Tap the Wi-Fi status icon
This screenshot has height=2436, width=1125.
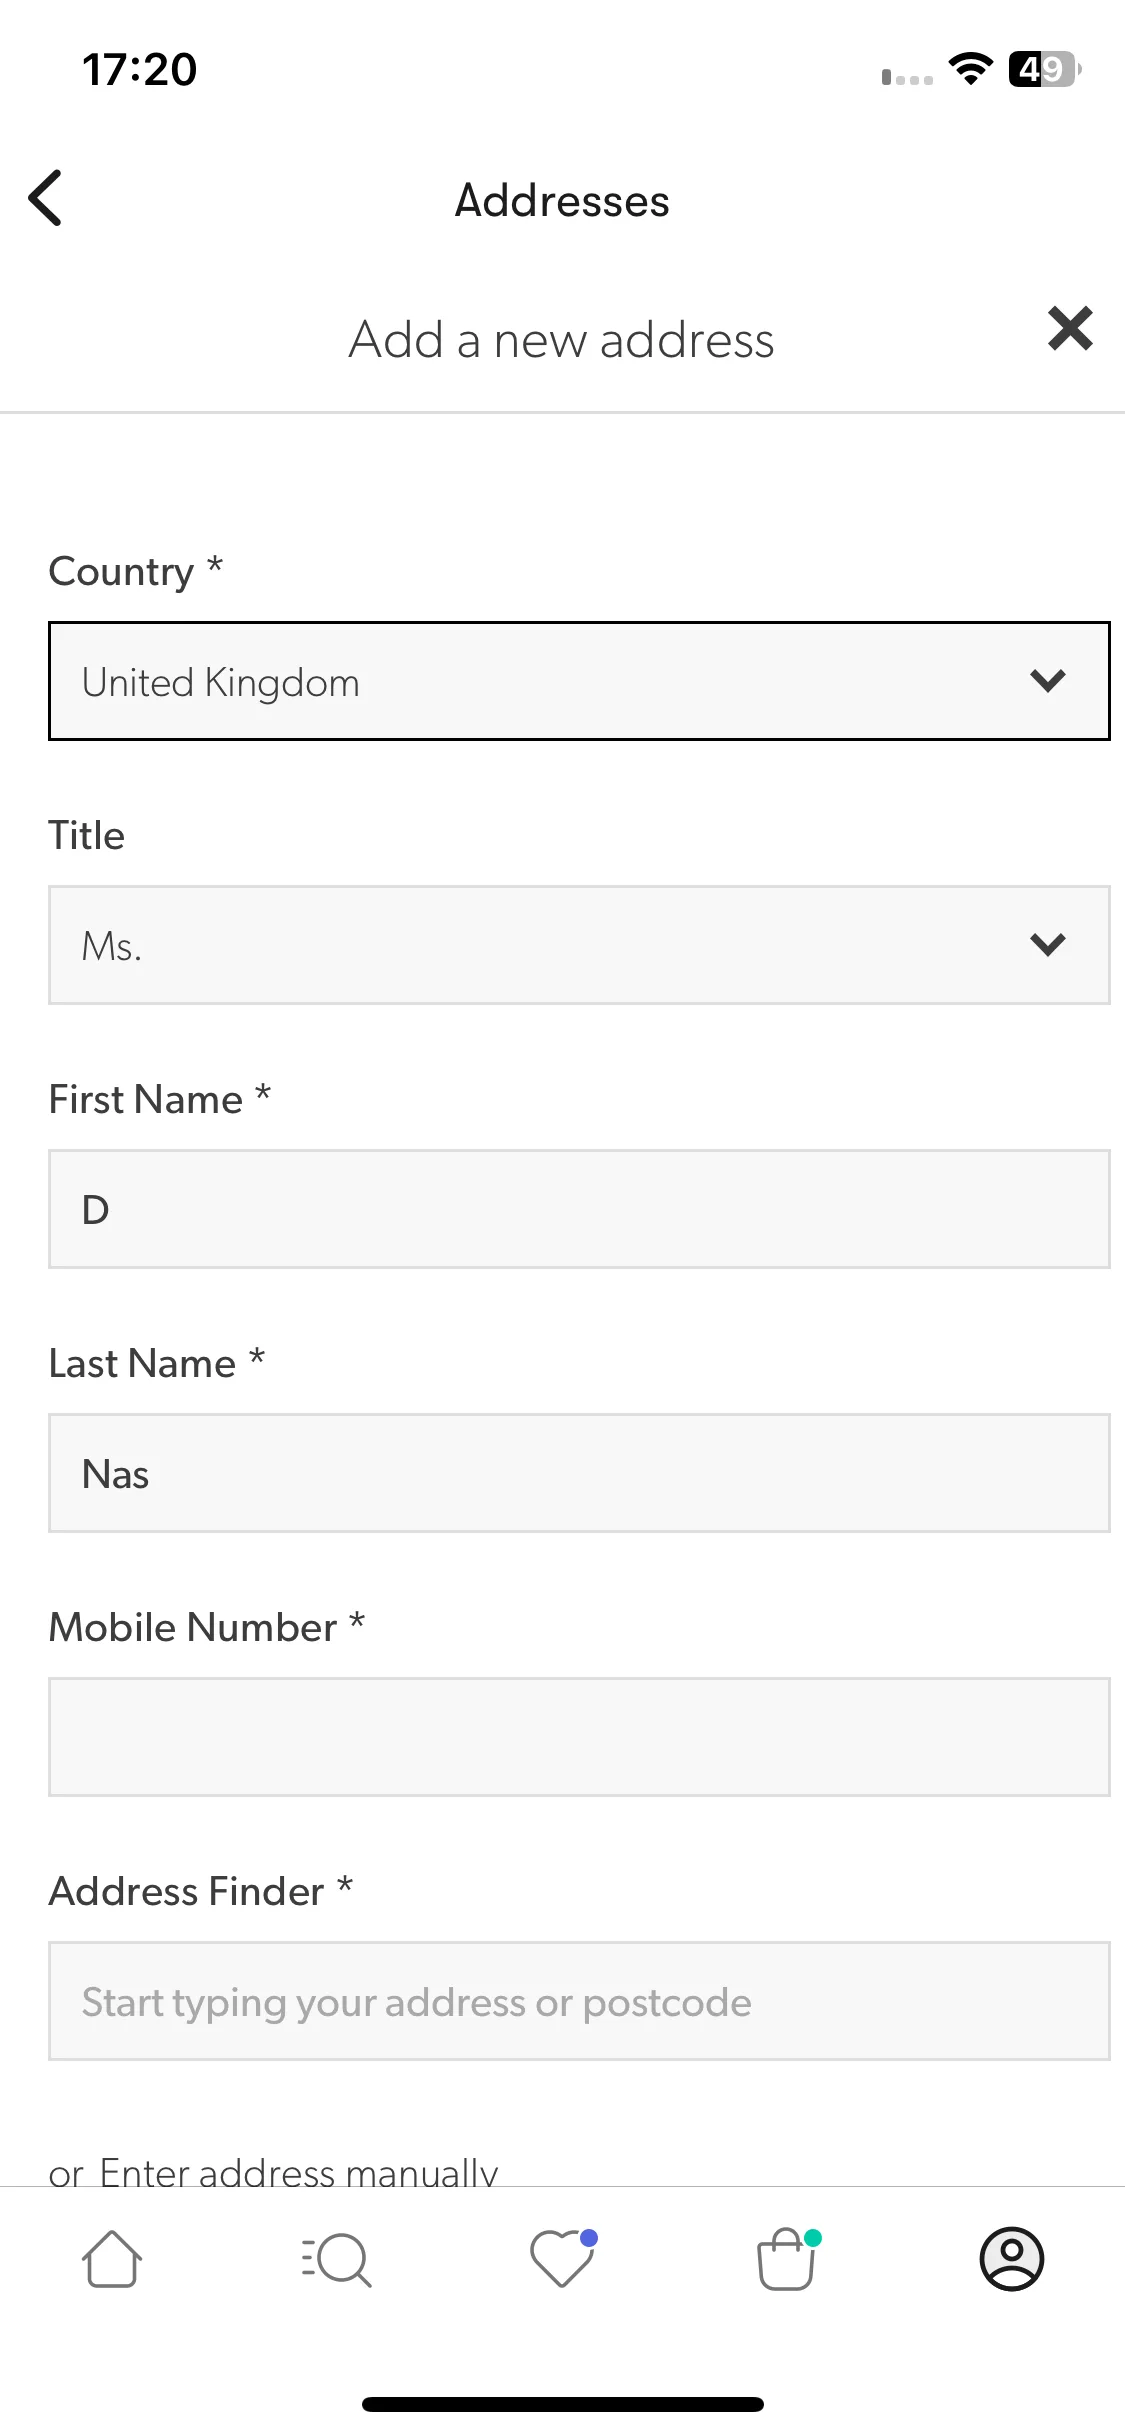(970, 69)
